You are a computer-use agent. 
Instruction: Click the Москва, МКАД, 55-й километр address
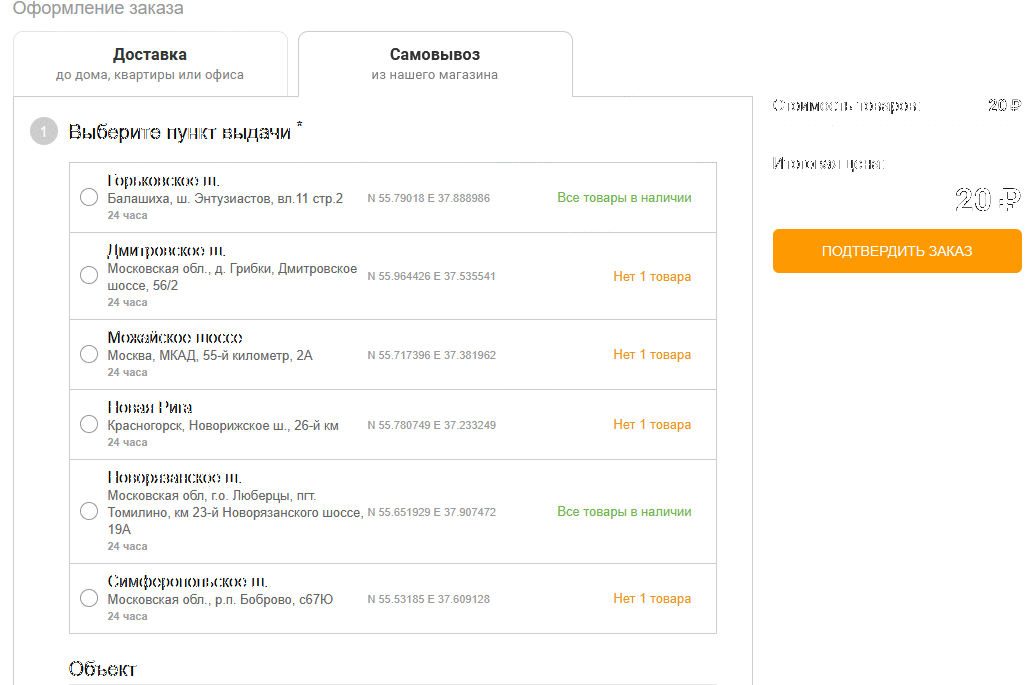click(x=210, y=356)
